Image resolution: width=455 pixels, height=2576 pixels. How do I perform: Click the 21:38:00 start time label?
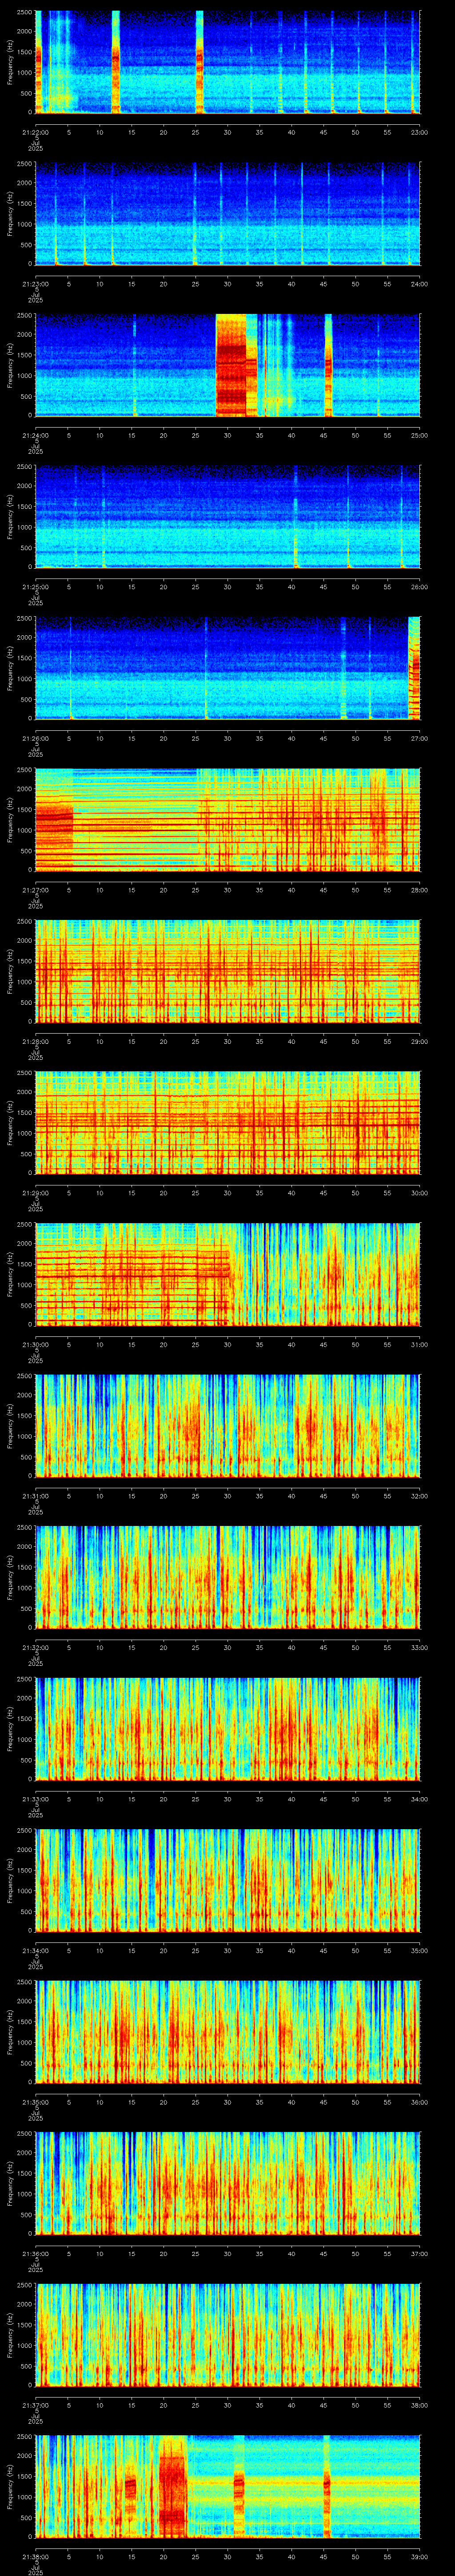click(x=35, y=2556)
